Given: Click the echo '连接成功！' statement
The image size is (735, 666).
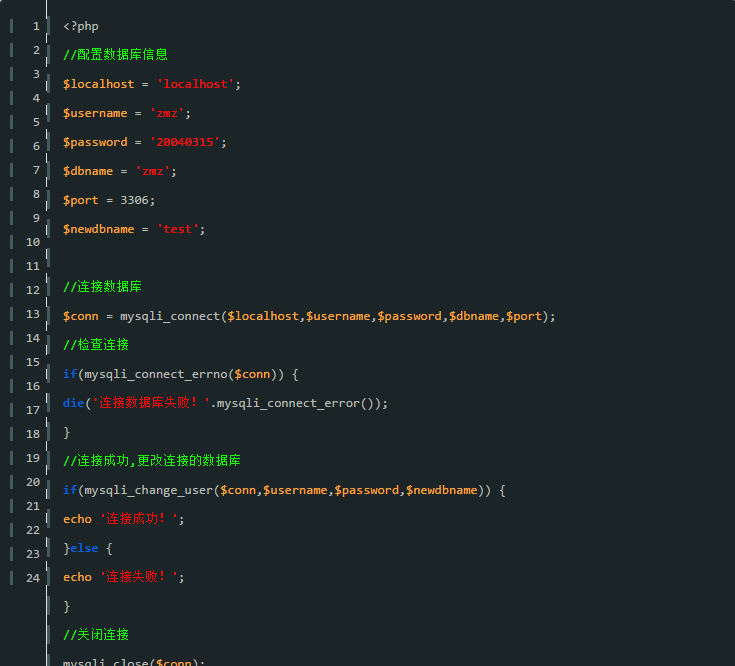Looking at the screenshot, I should 124,519.
